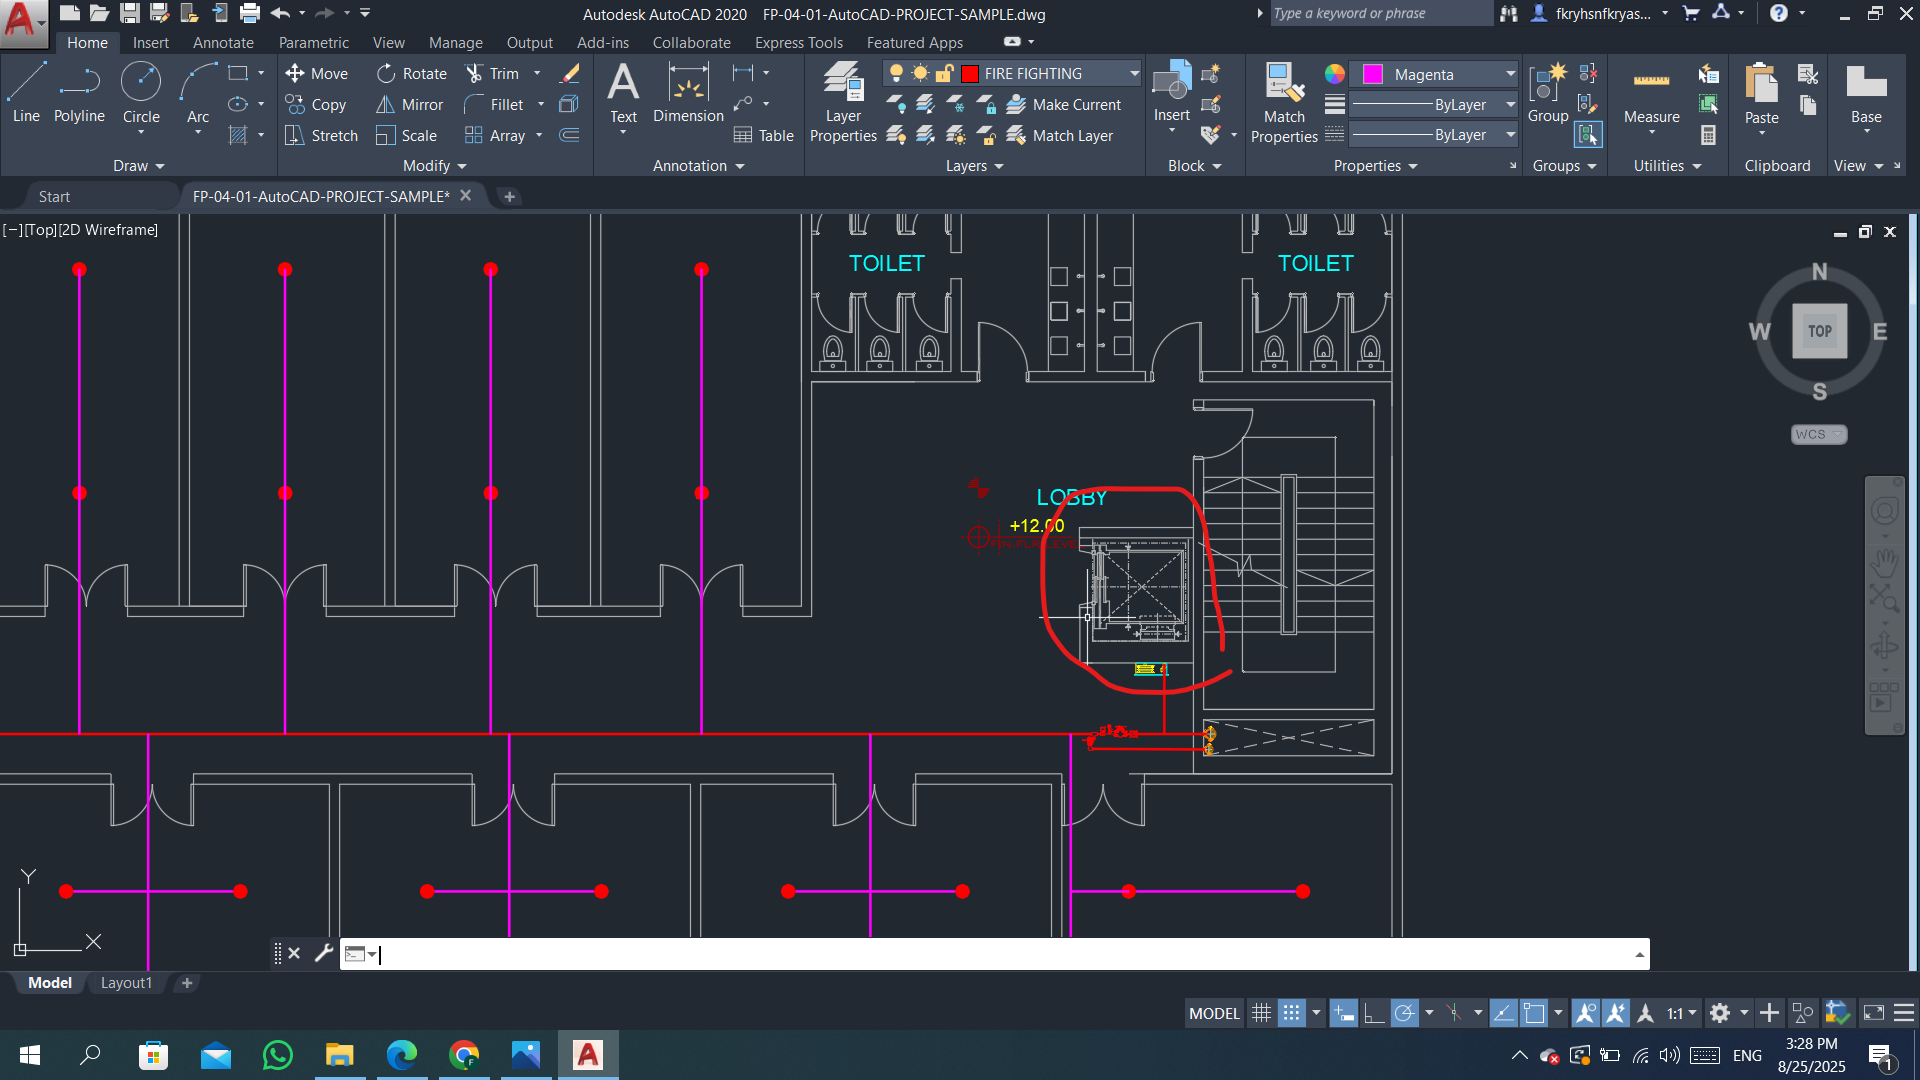
Task: Click the Match Properties tool
Action: pyautogui.click(x=1284, y=103)
